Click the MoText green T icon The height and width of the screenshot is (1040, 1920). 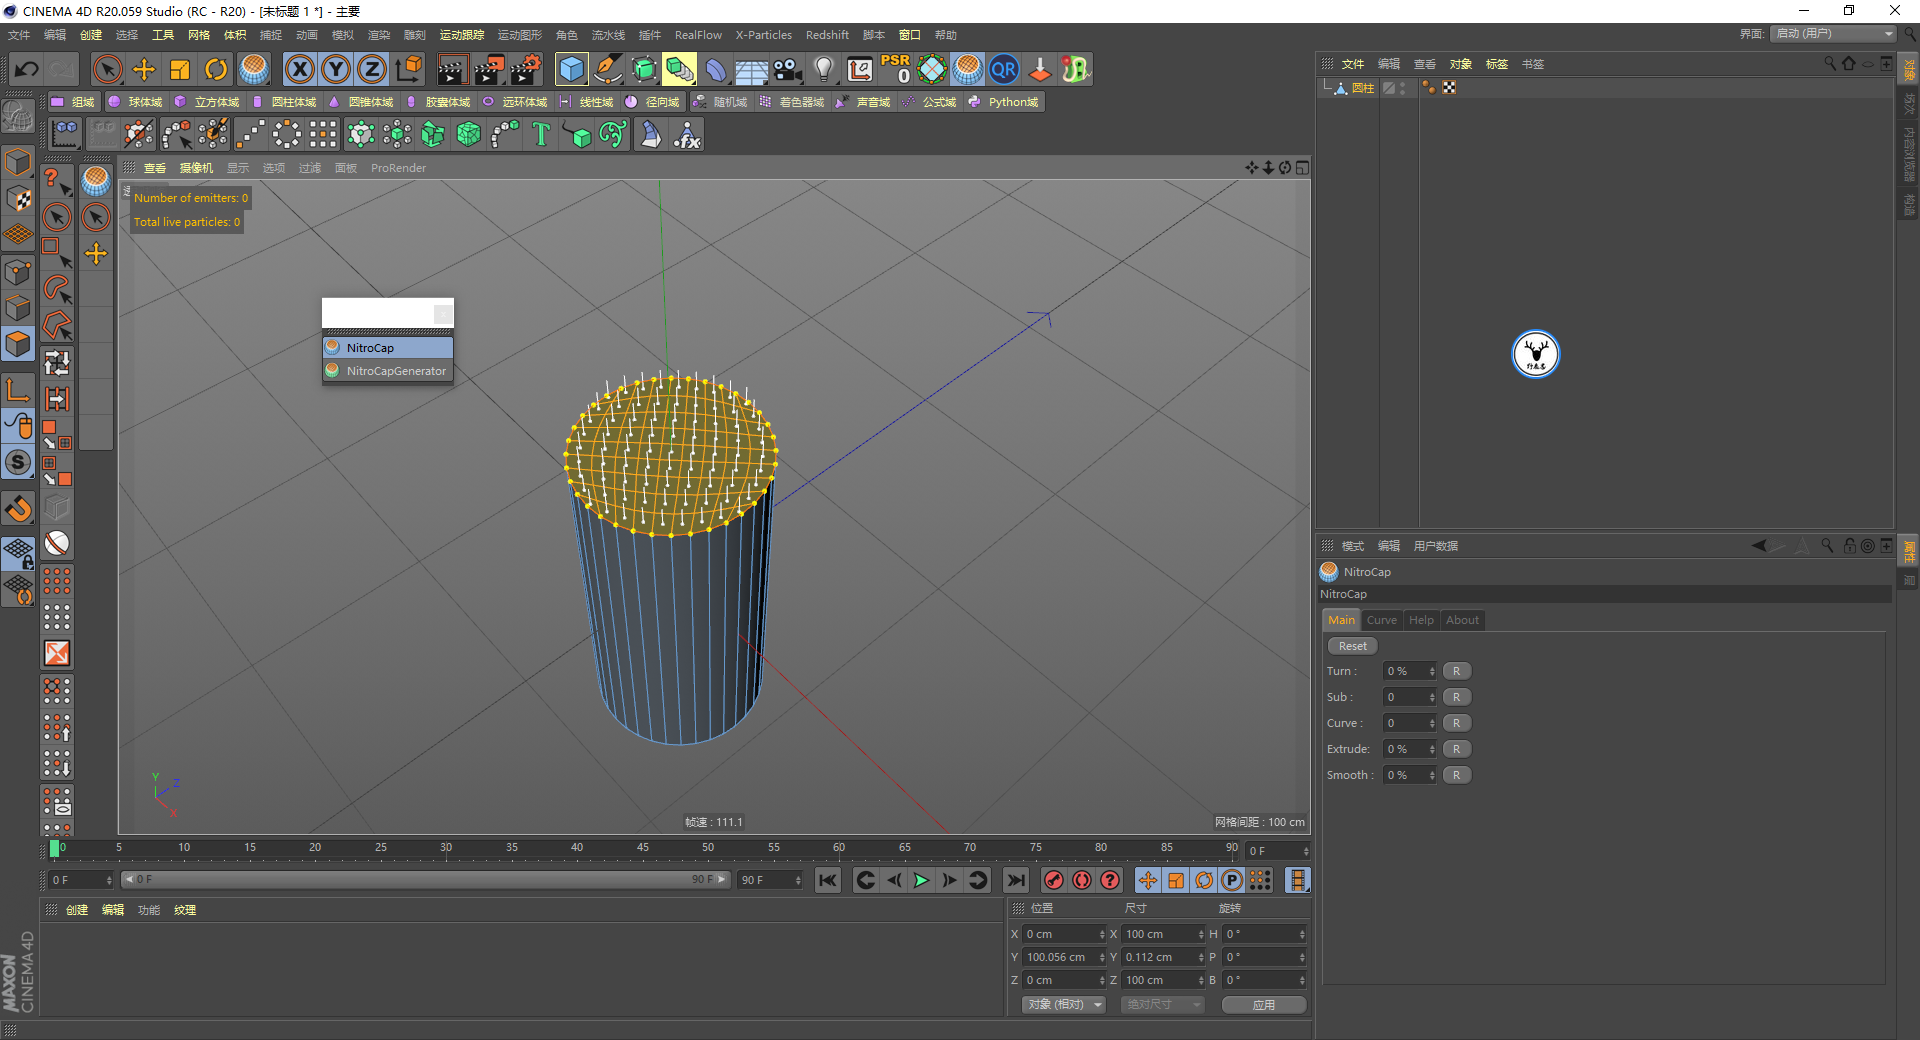[x=541, y=134]
